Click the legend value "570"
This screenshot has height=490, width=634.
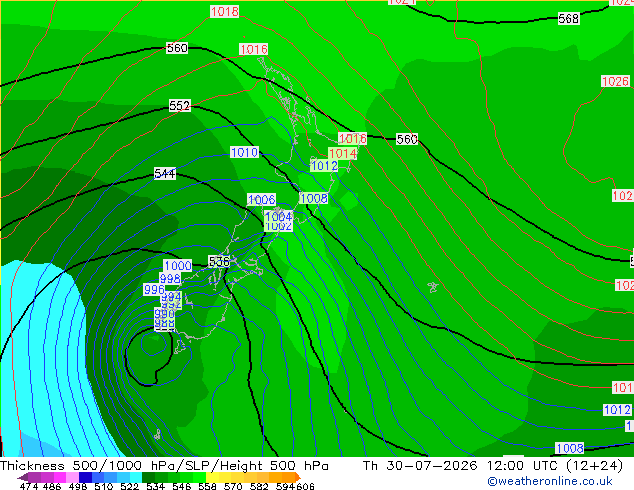[x=233, y=486]
